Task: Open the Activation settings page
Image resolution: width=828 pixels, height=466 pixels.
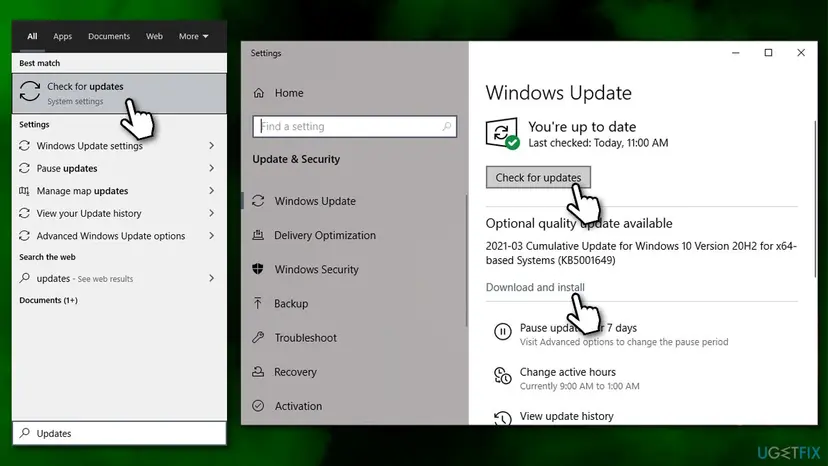Action: tap(298, 406)
